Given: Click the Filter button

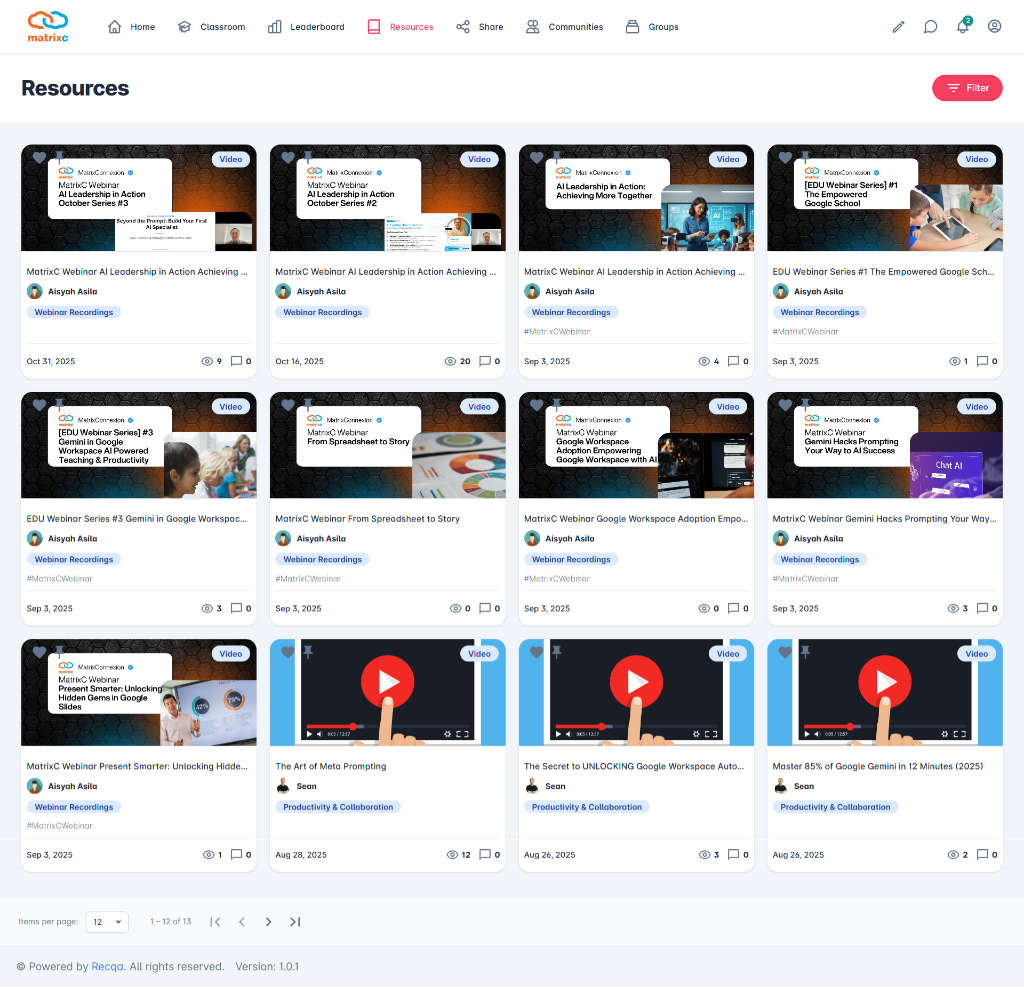Looking at the screenshot, I should click(967, 88).
